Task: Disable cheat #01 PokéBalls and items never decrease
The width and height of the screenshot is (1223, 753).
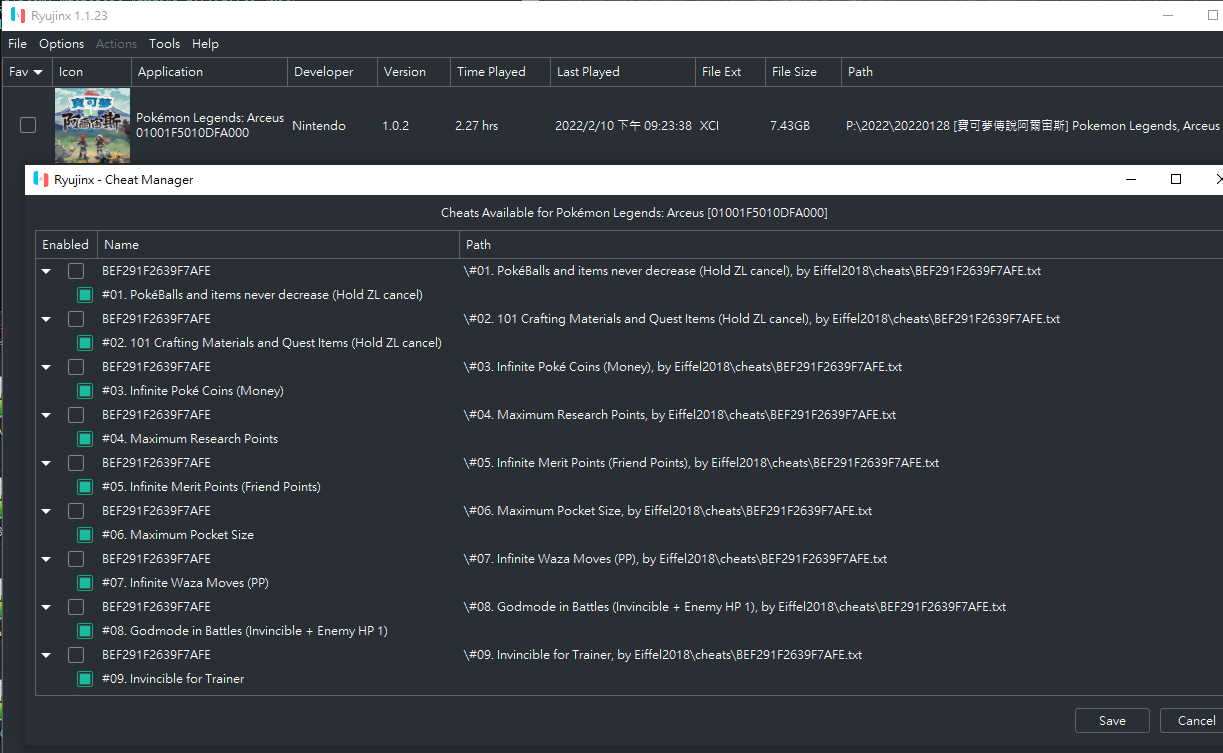Action: click(x=85, y=295)
